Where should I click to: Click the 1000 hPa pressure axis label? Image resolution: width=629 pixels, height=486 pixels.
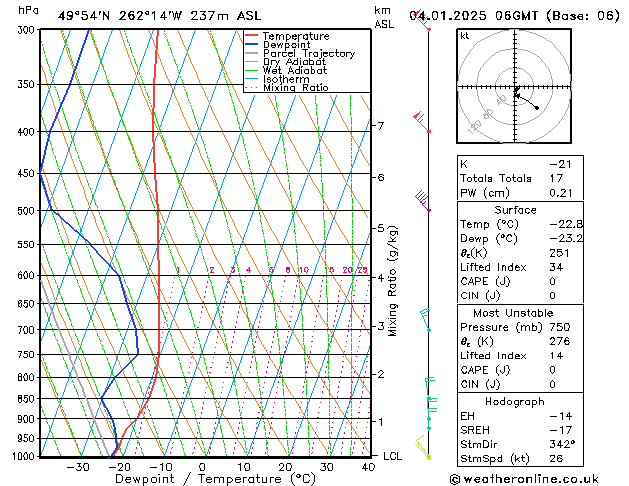pyautogui.click(x=24, y=456)
